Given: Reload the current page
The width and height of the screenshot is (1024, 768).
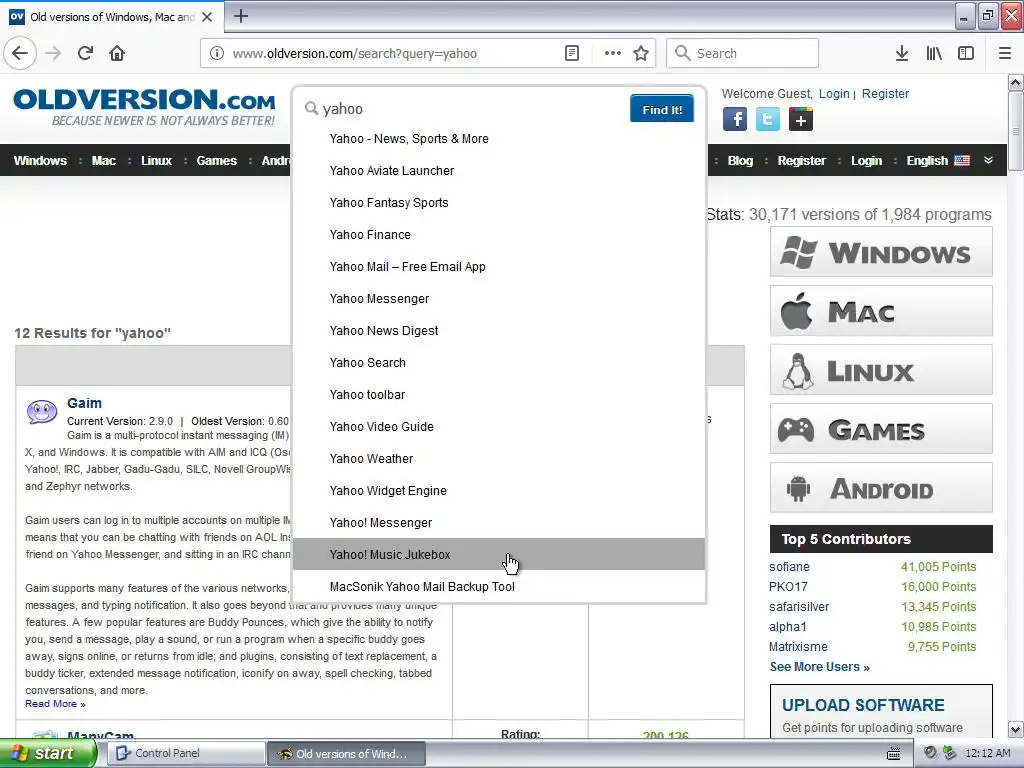Looking at the screenshot, I should (x=85, y=53).
